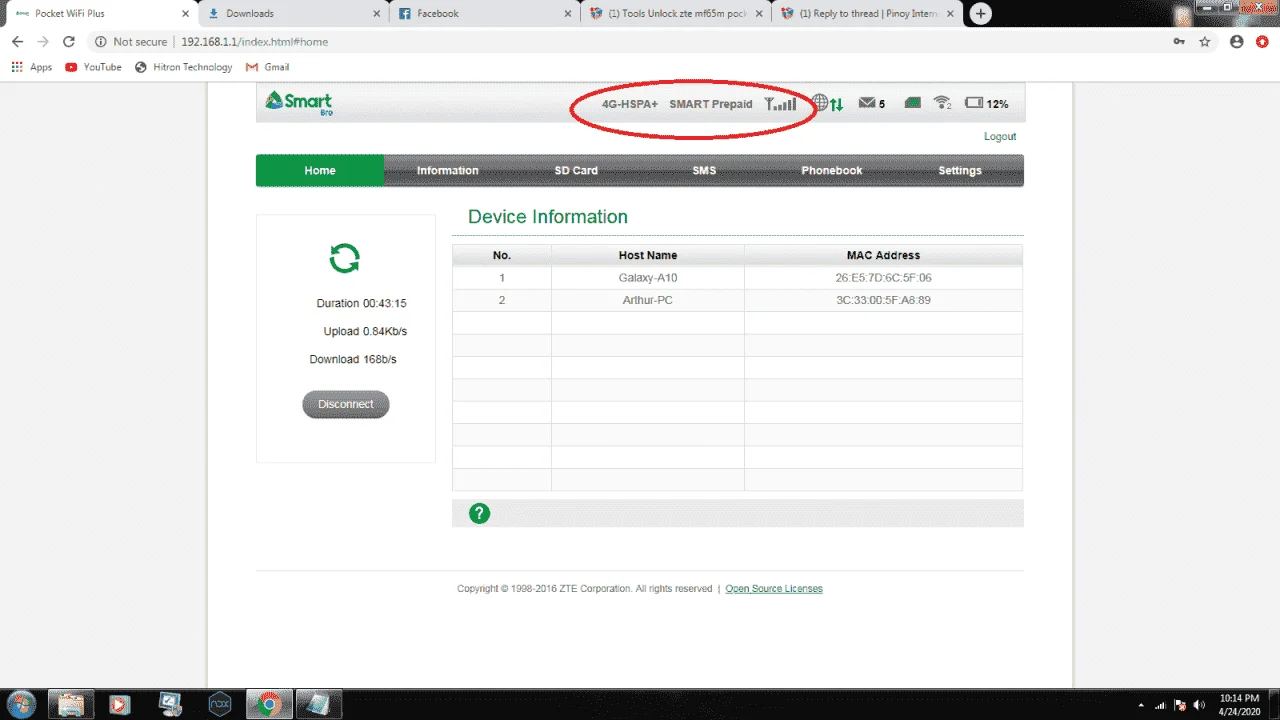Viewport: 1280px width, 720px height.
Task: Click the battery level icon
Action: (x=974, y=103)
